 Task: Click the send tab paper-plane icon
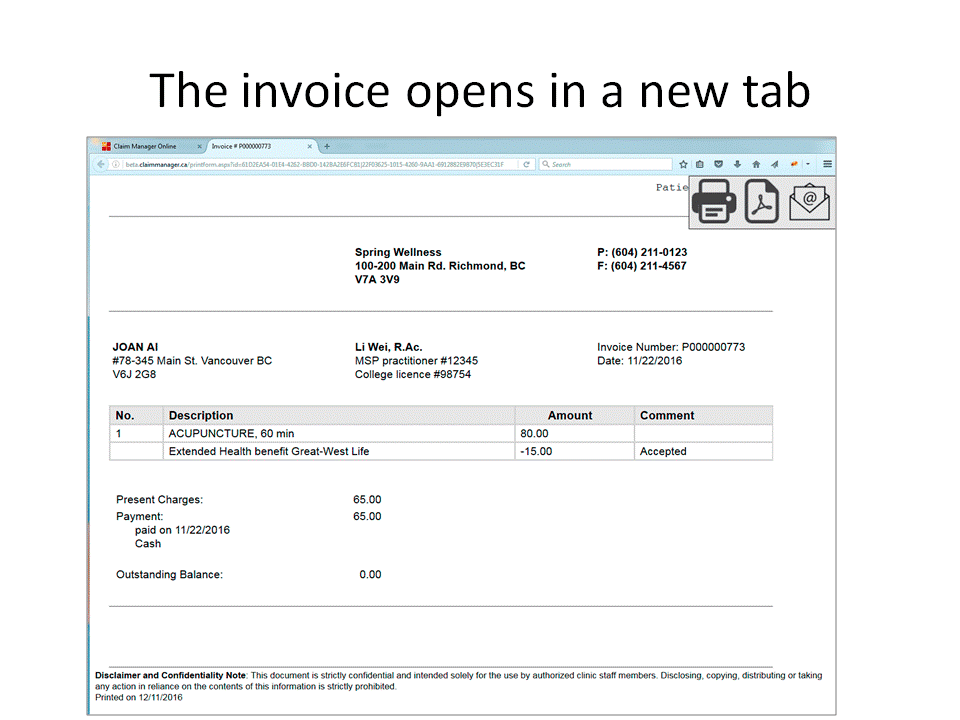pyautogui.click(x=773, y=164)
